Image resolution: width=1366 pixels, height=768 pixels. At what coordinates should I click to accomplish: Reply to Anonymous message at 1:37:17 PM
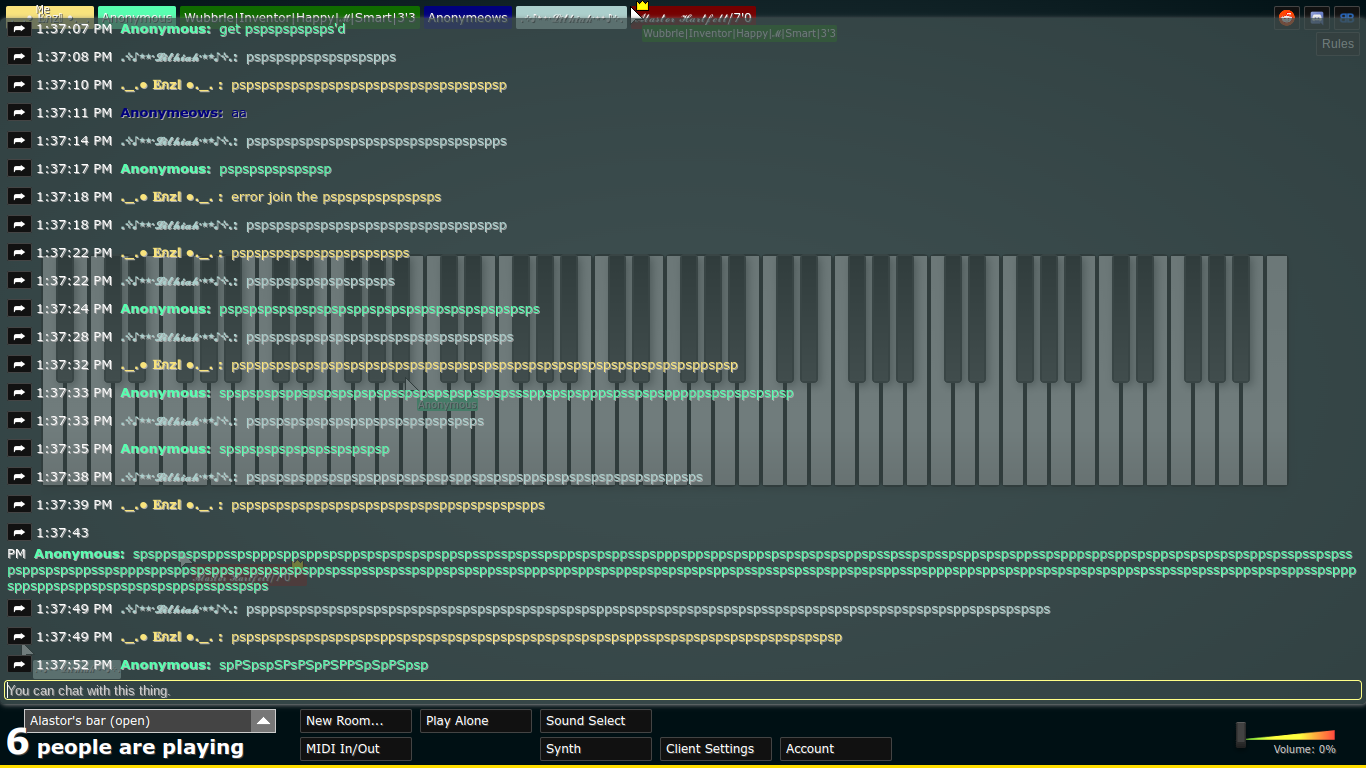[x=19, y=169]
